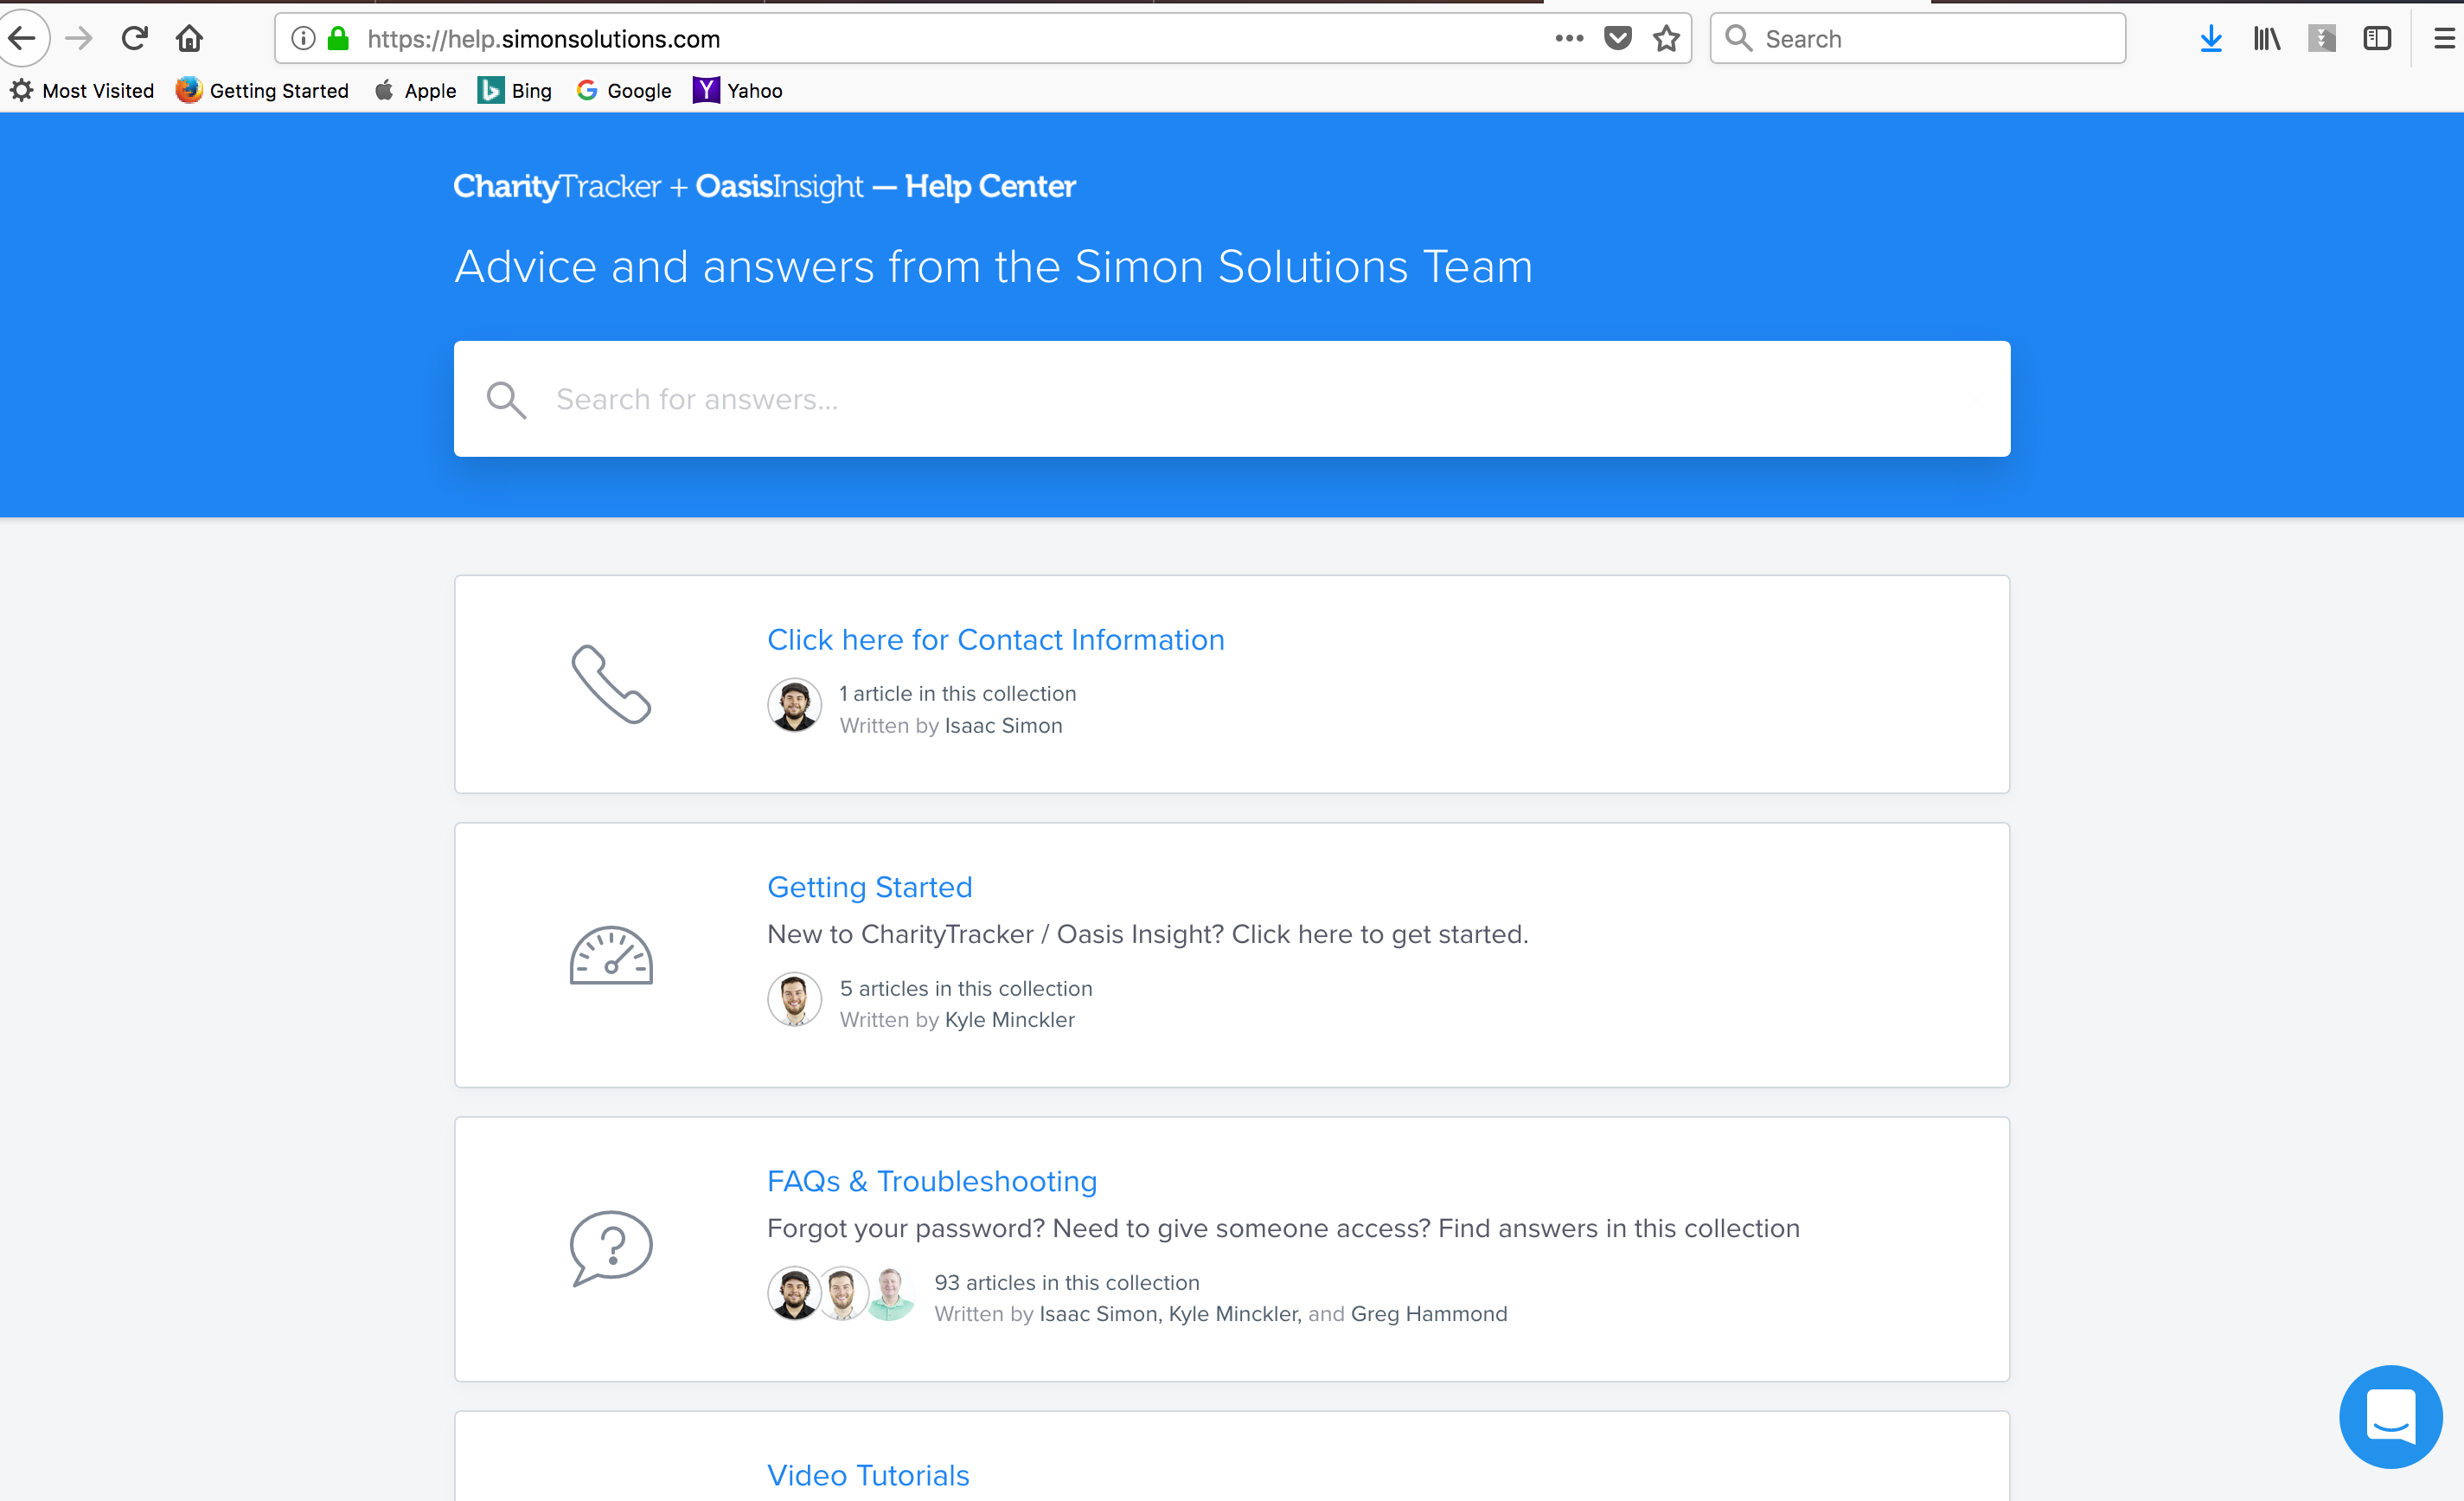Open Click here for Contact Information link
2464x1501 pixels.
tap(996, 640)
